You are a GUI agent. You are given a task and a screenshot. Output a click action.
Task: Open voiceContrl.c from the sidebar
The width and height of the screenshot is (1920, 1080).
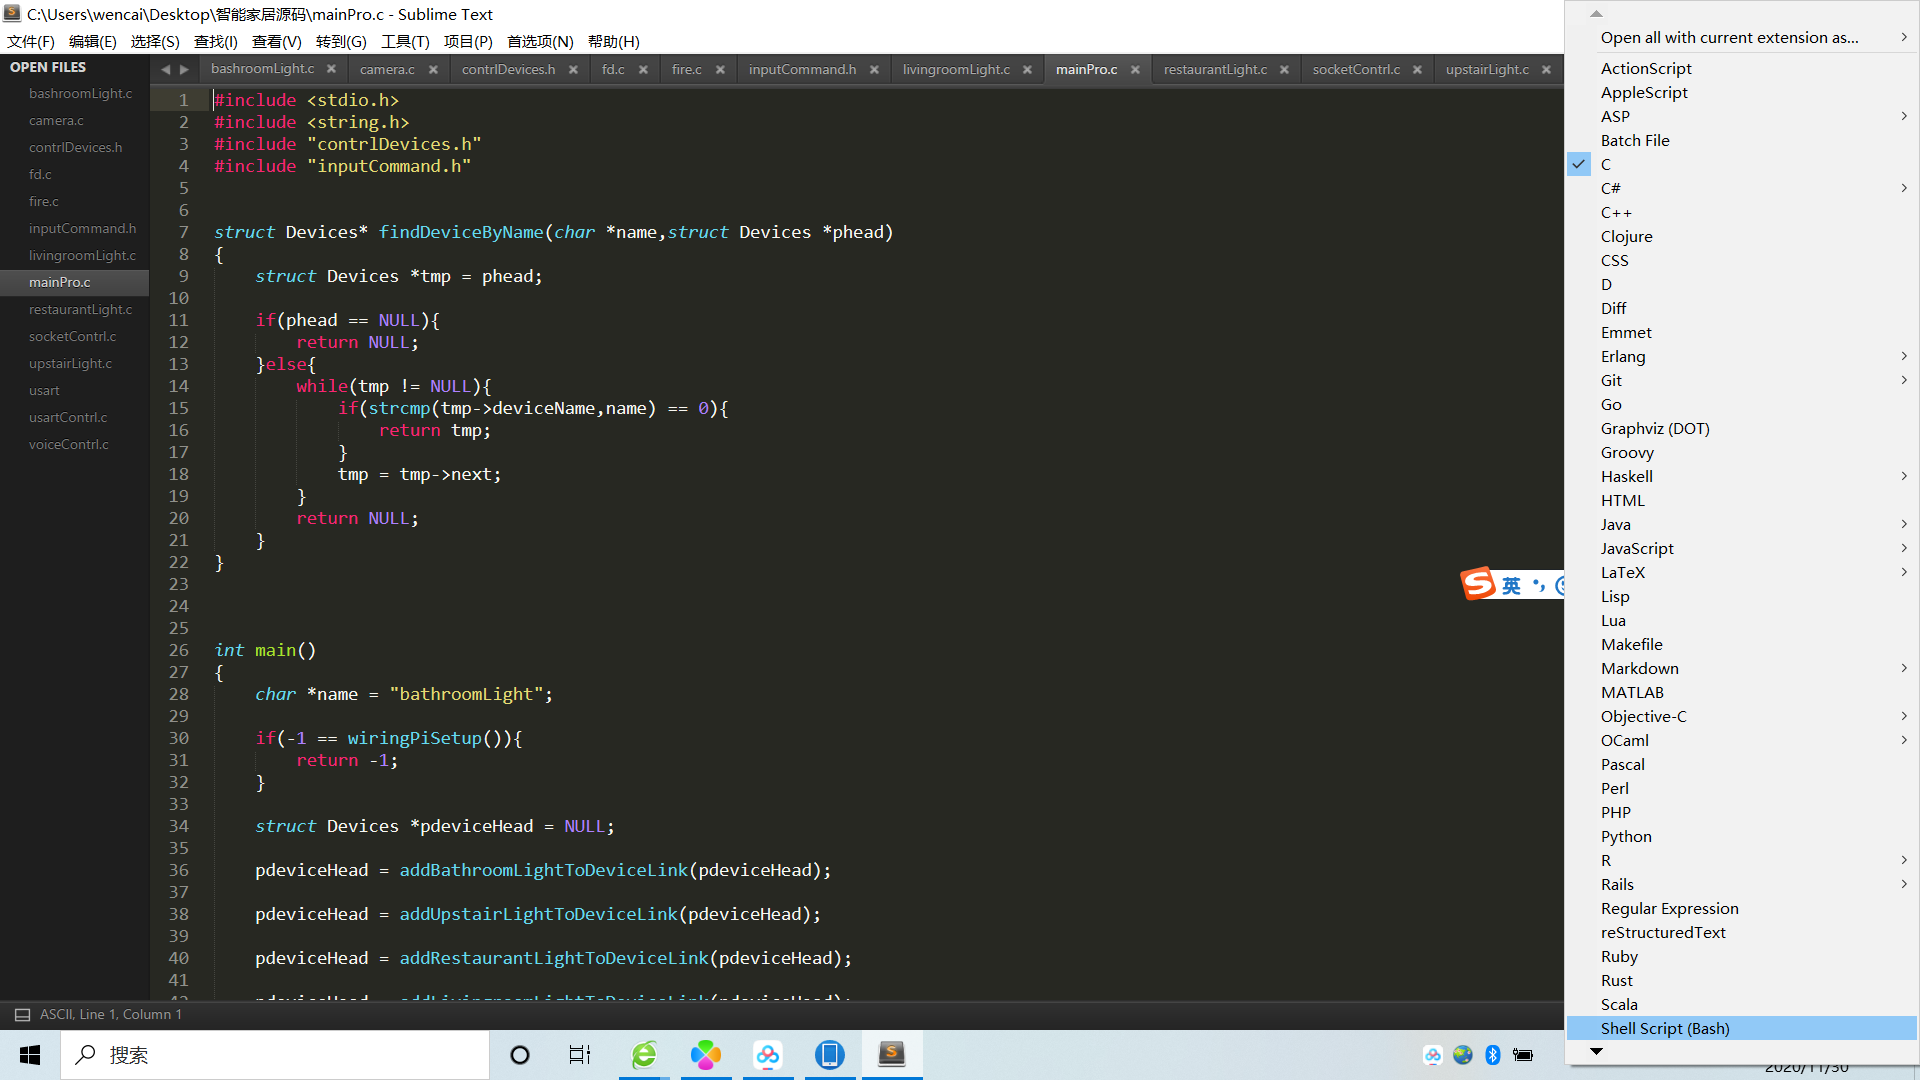69,445
